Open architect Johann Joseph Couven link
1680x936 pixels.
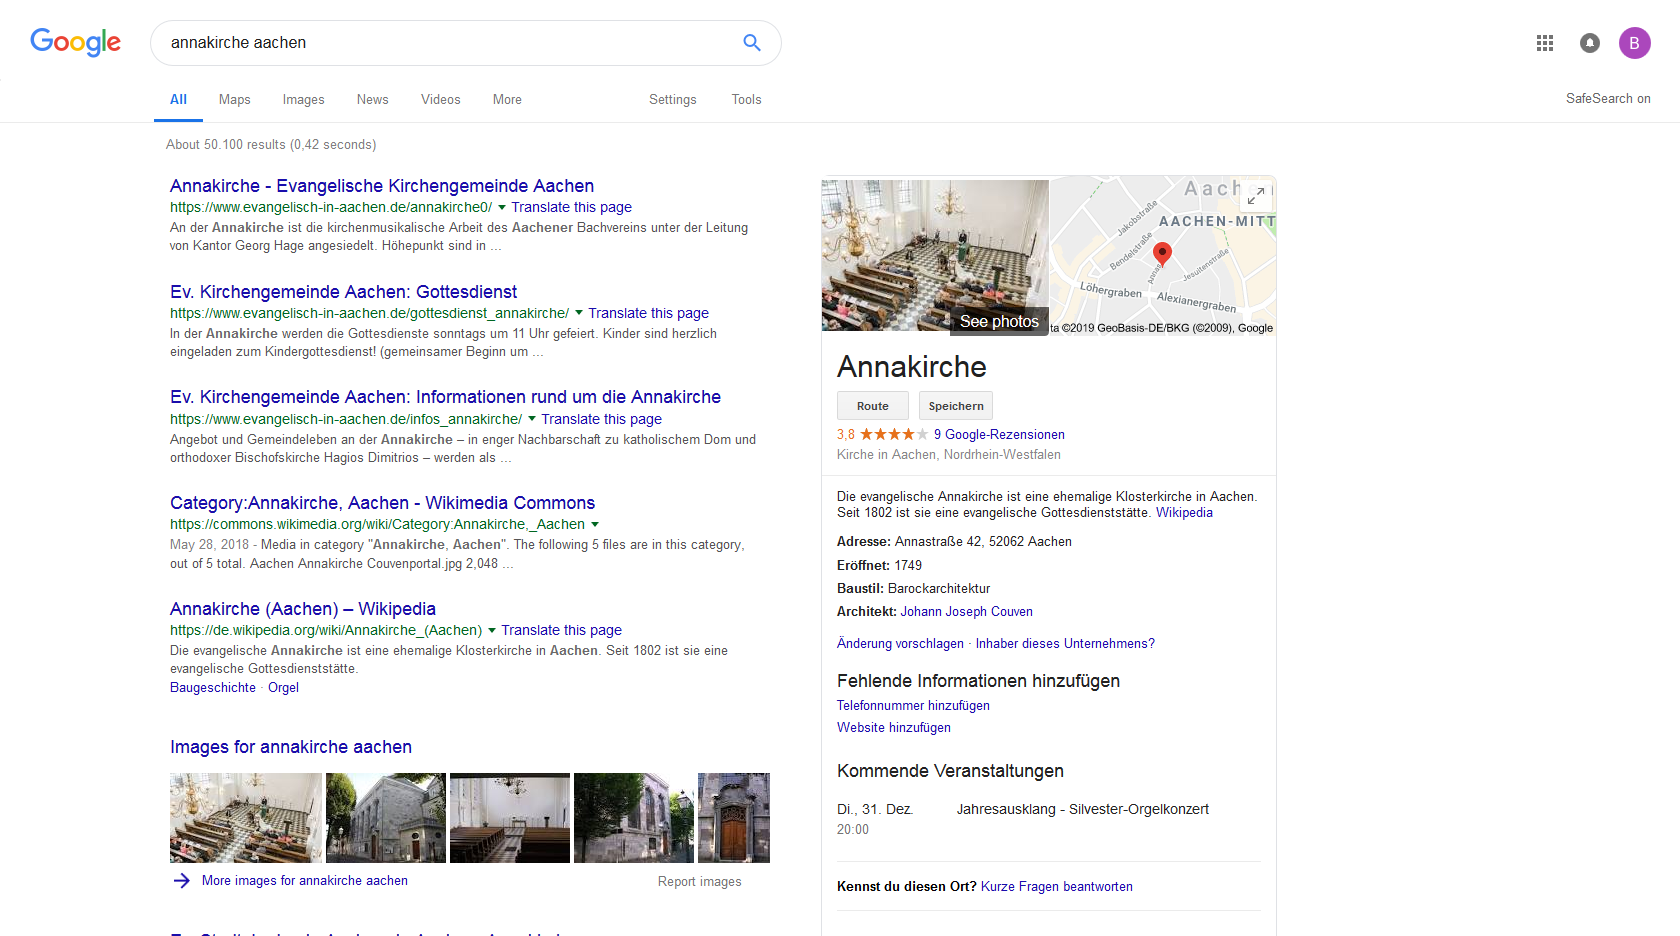pyautogui.click(x=967, y=611)
